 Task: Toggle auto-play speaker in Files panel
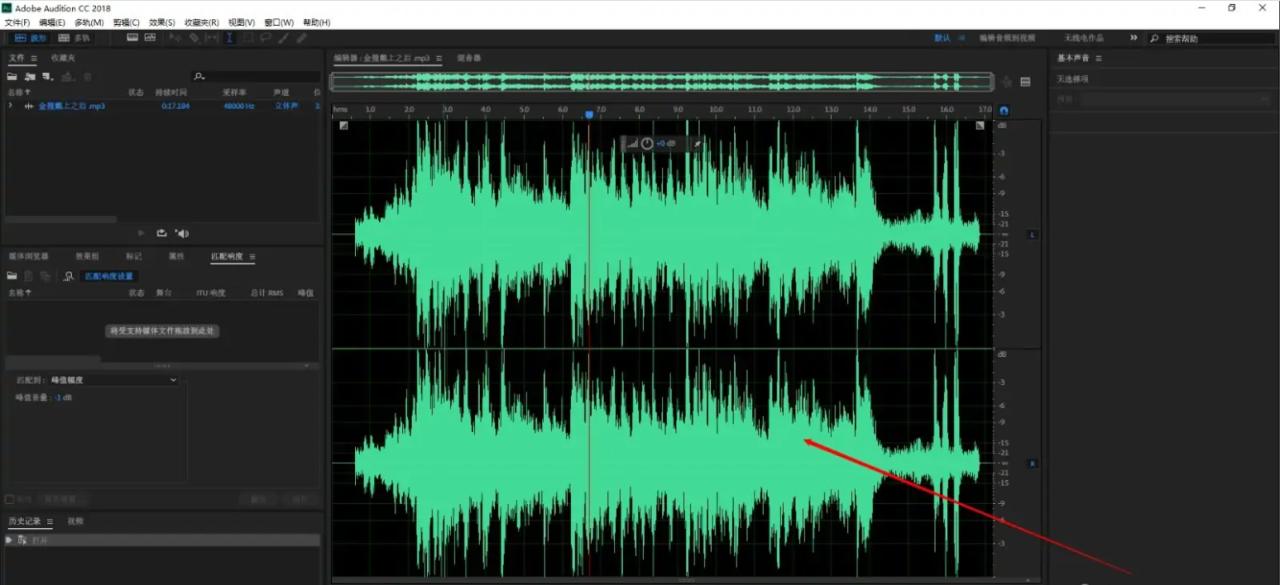coord(181,233)
